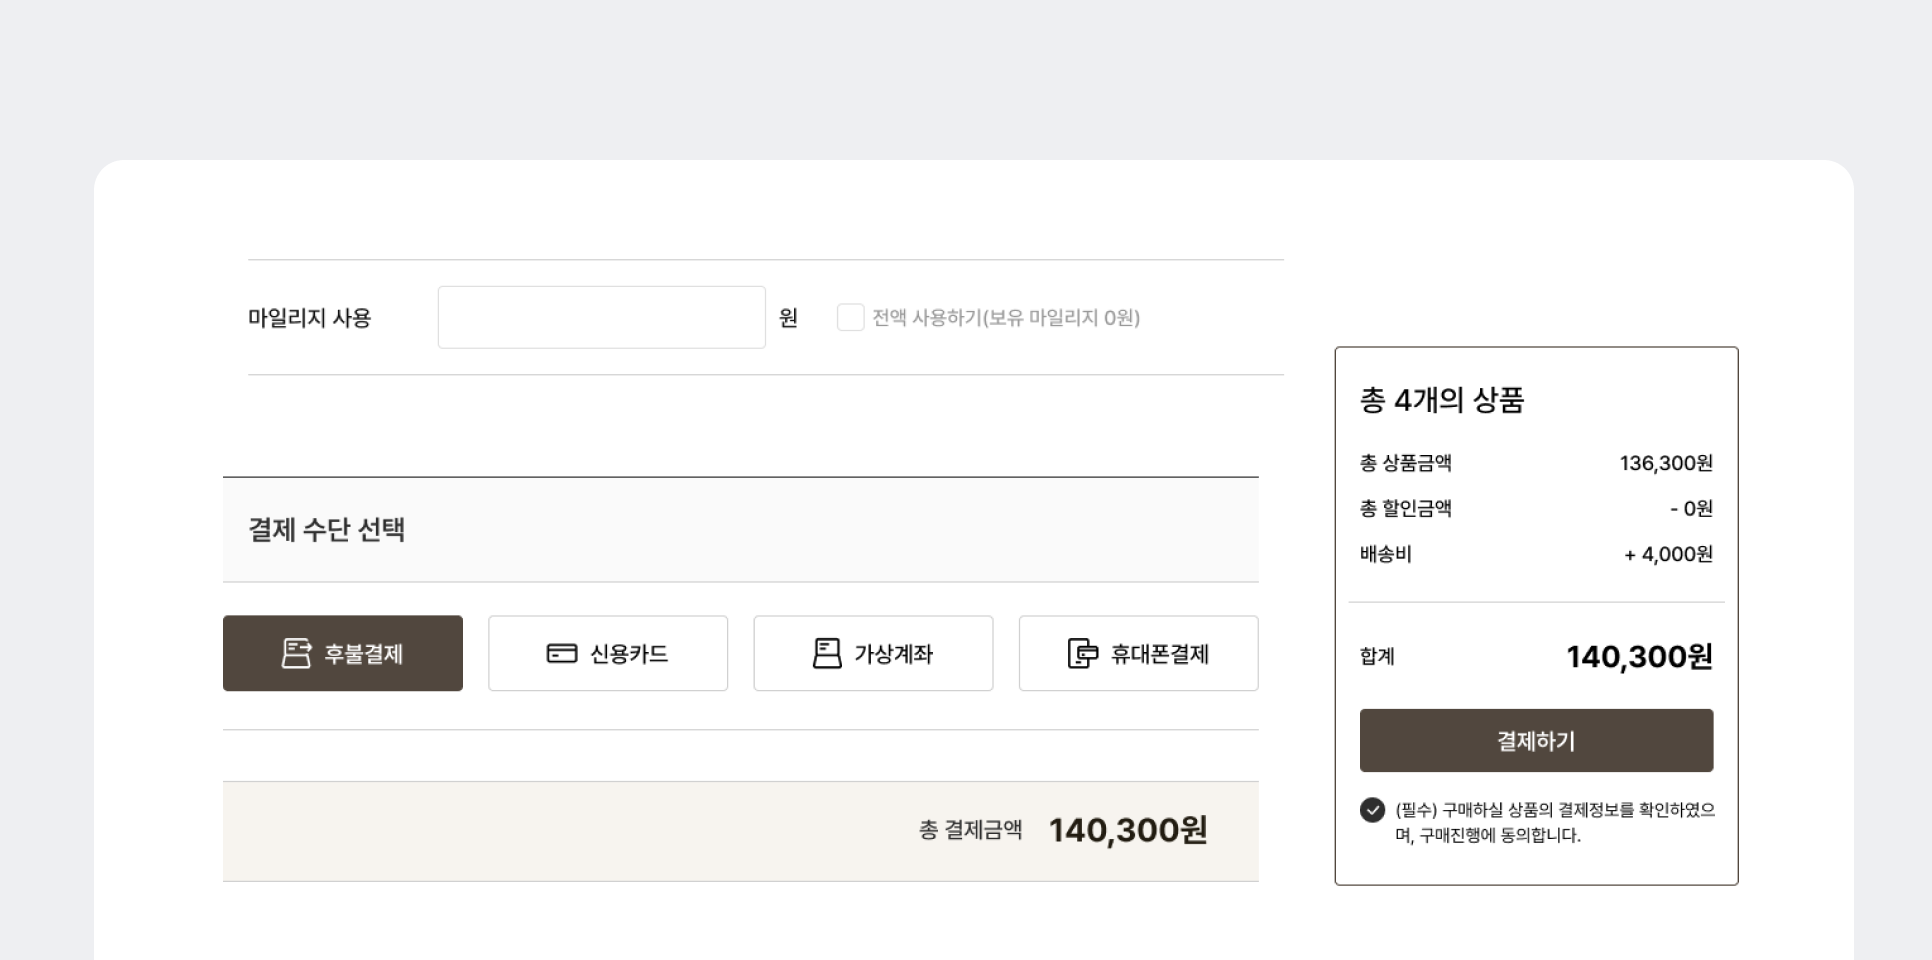The height and width of the screenshot is (960, 1932).
Task: Focus the 마일리지 사용 input field
Action: point(601,318)
